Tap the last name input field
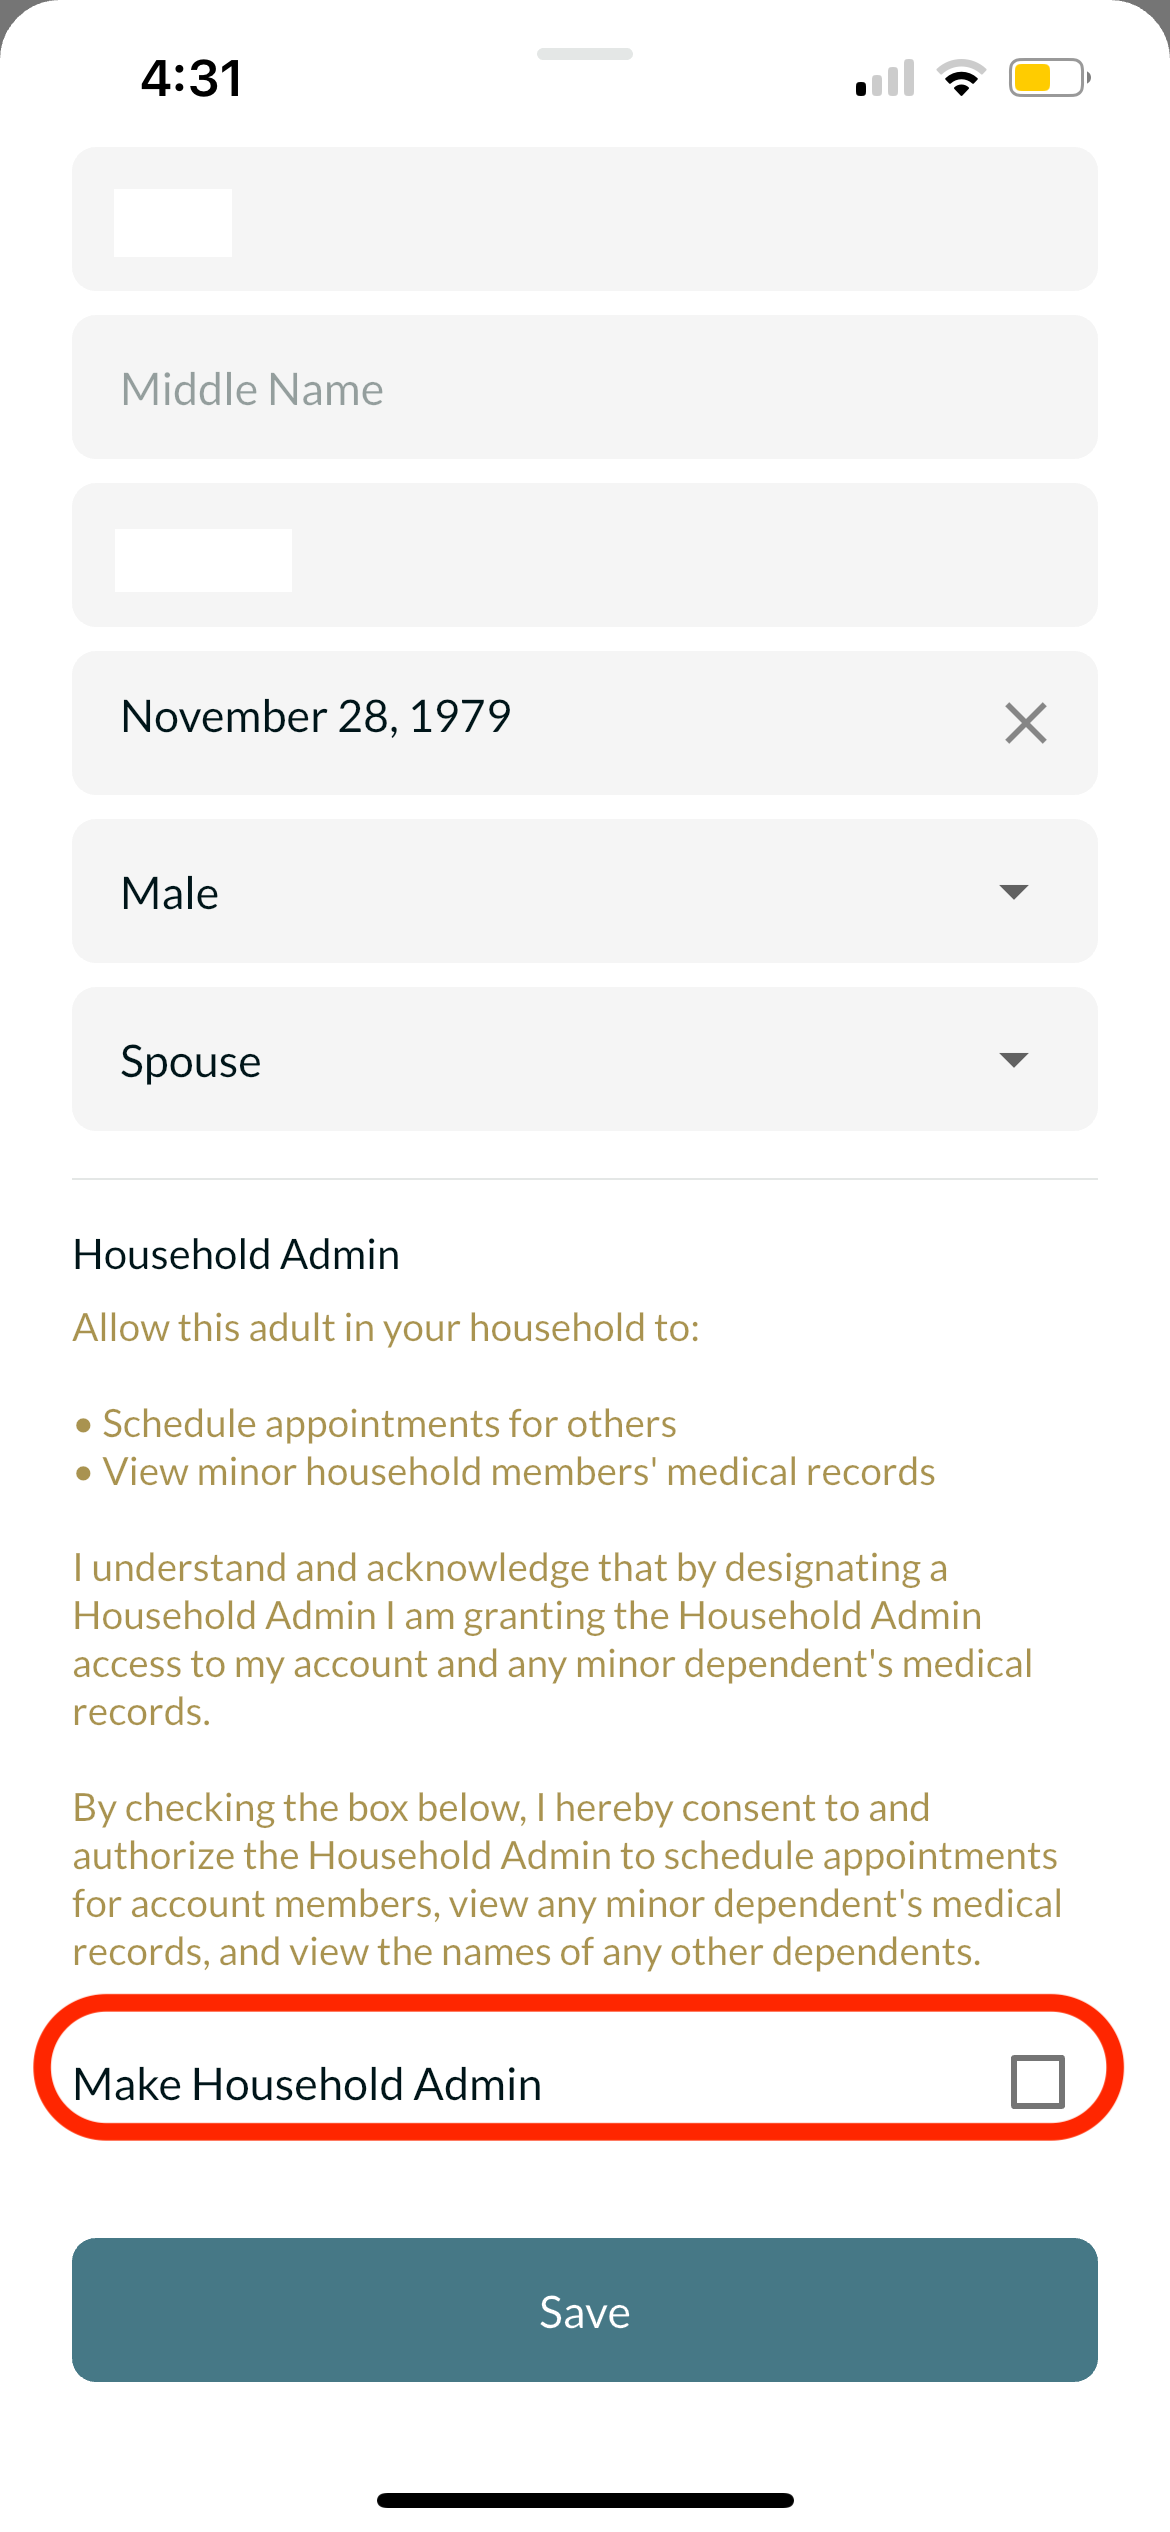 pyautogui.click(x=585, y=555)
